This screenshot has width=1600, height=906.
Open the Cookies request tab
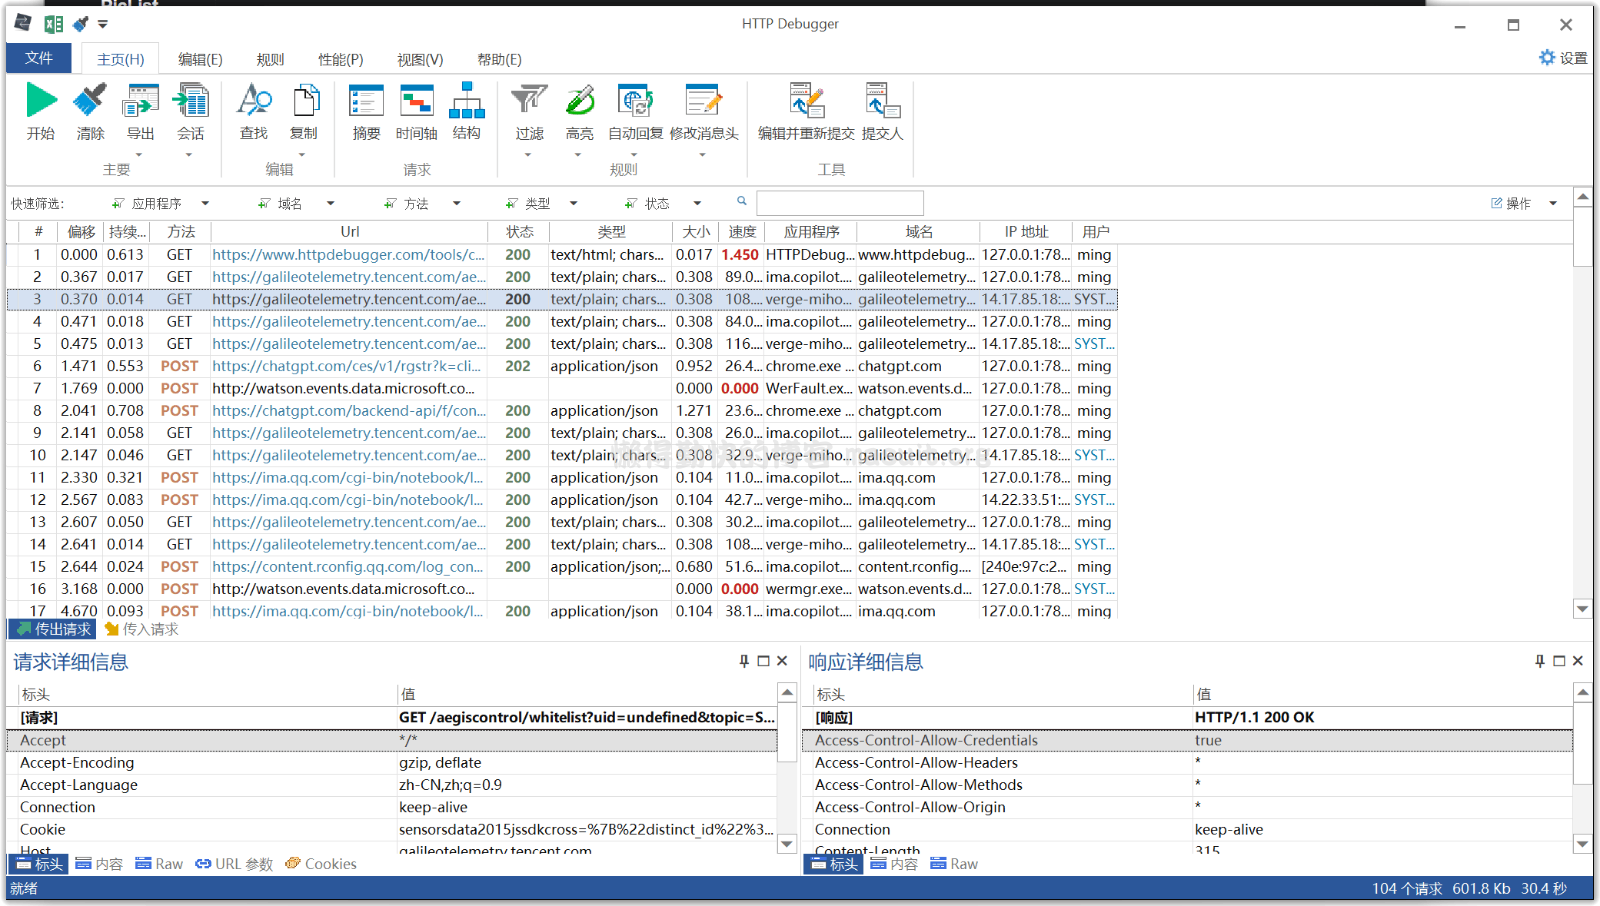[321, 864]
